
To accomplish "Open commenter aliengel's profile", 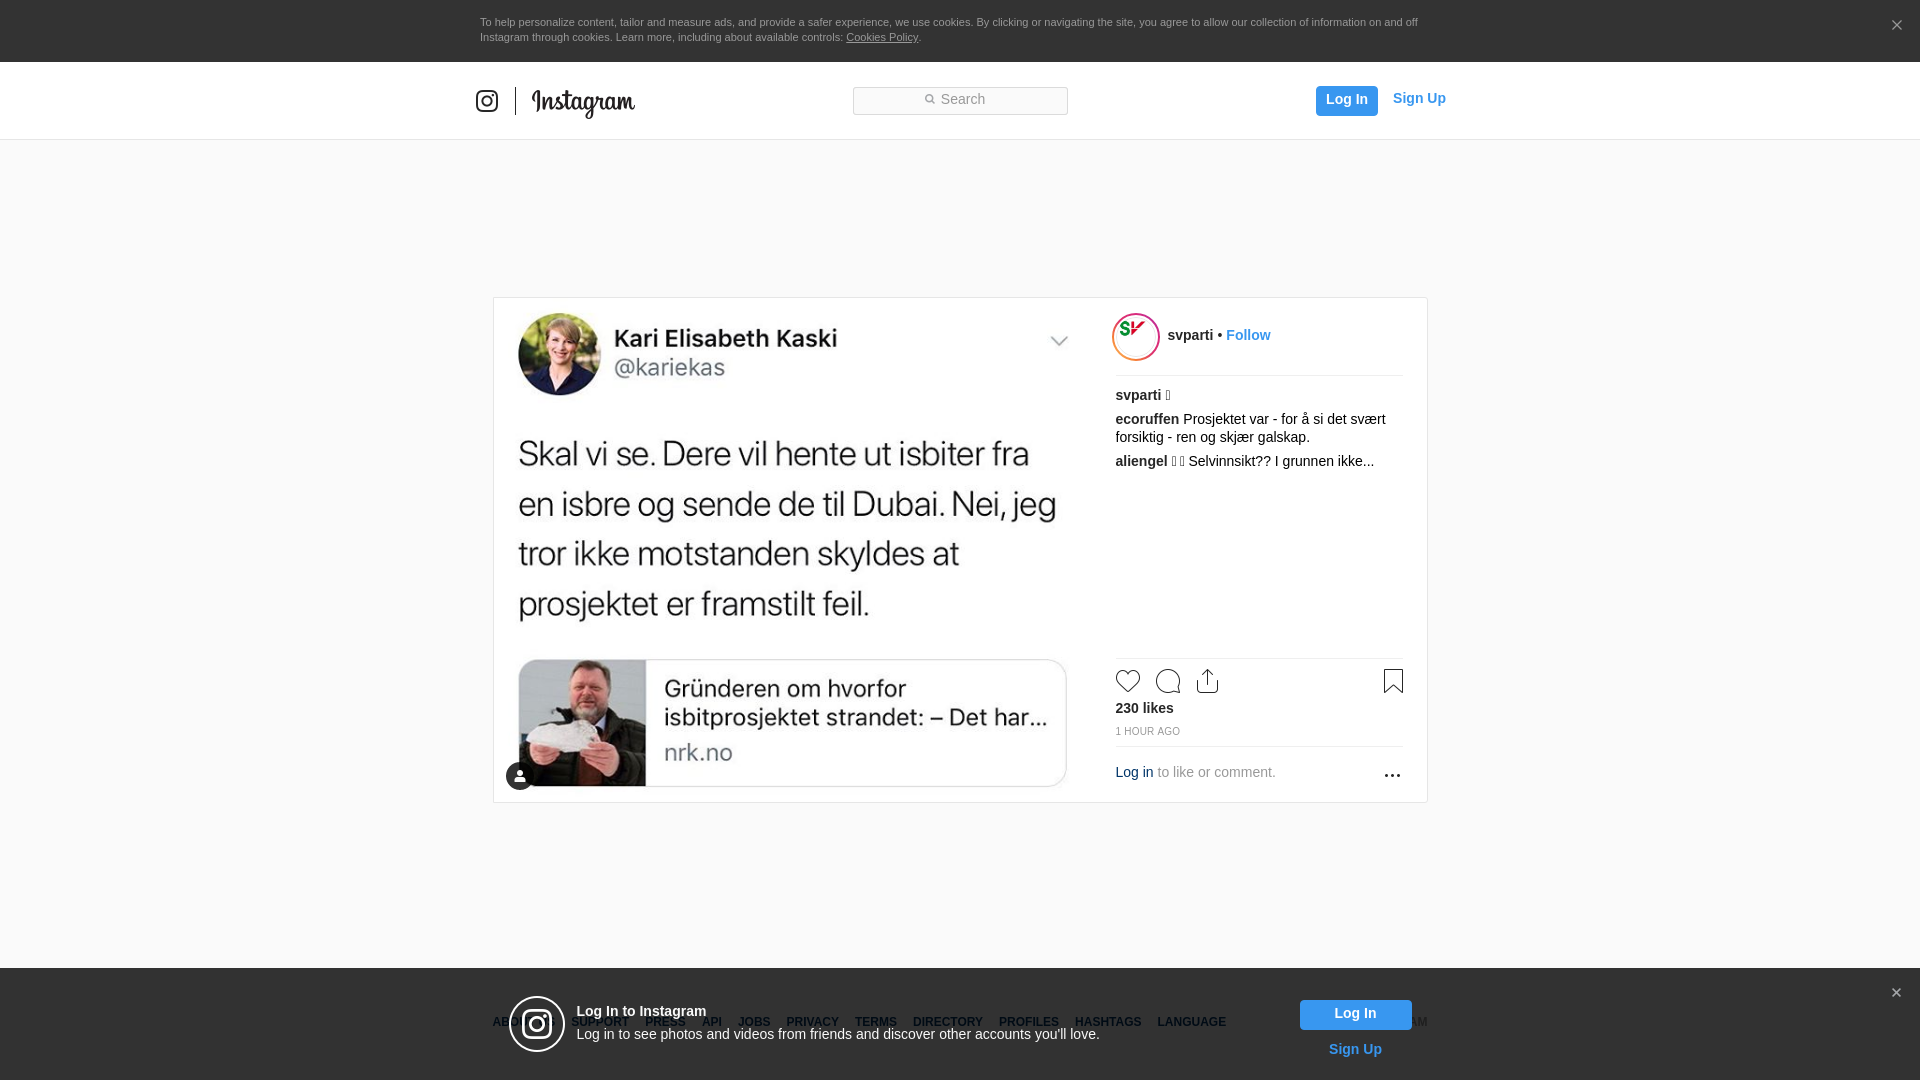I will (1141, 461).
